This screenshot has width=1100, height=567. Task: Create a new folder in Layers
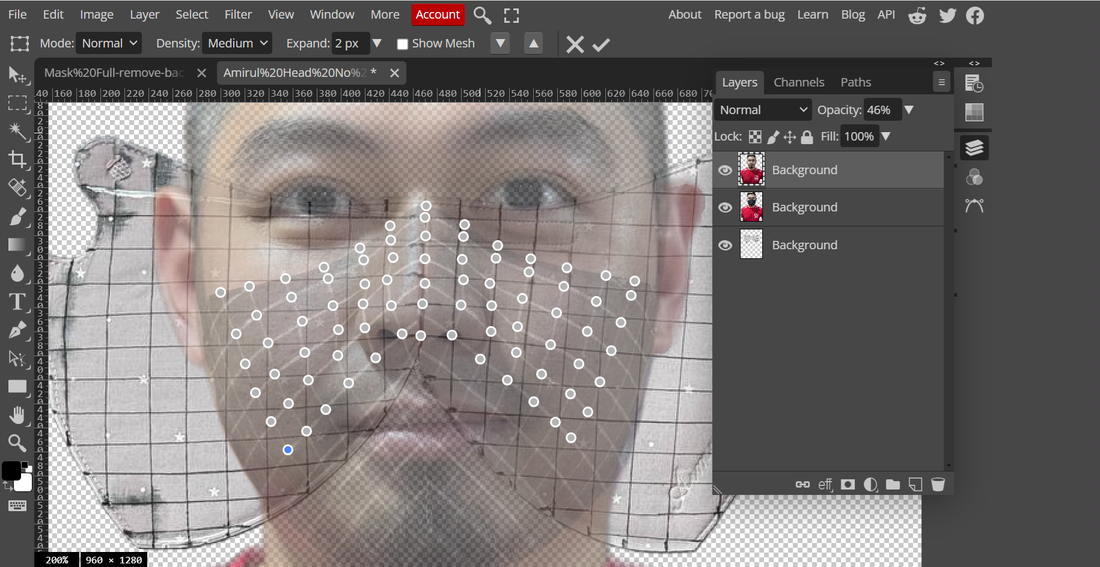coord(892,484)
